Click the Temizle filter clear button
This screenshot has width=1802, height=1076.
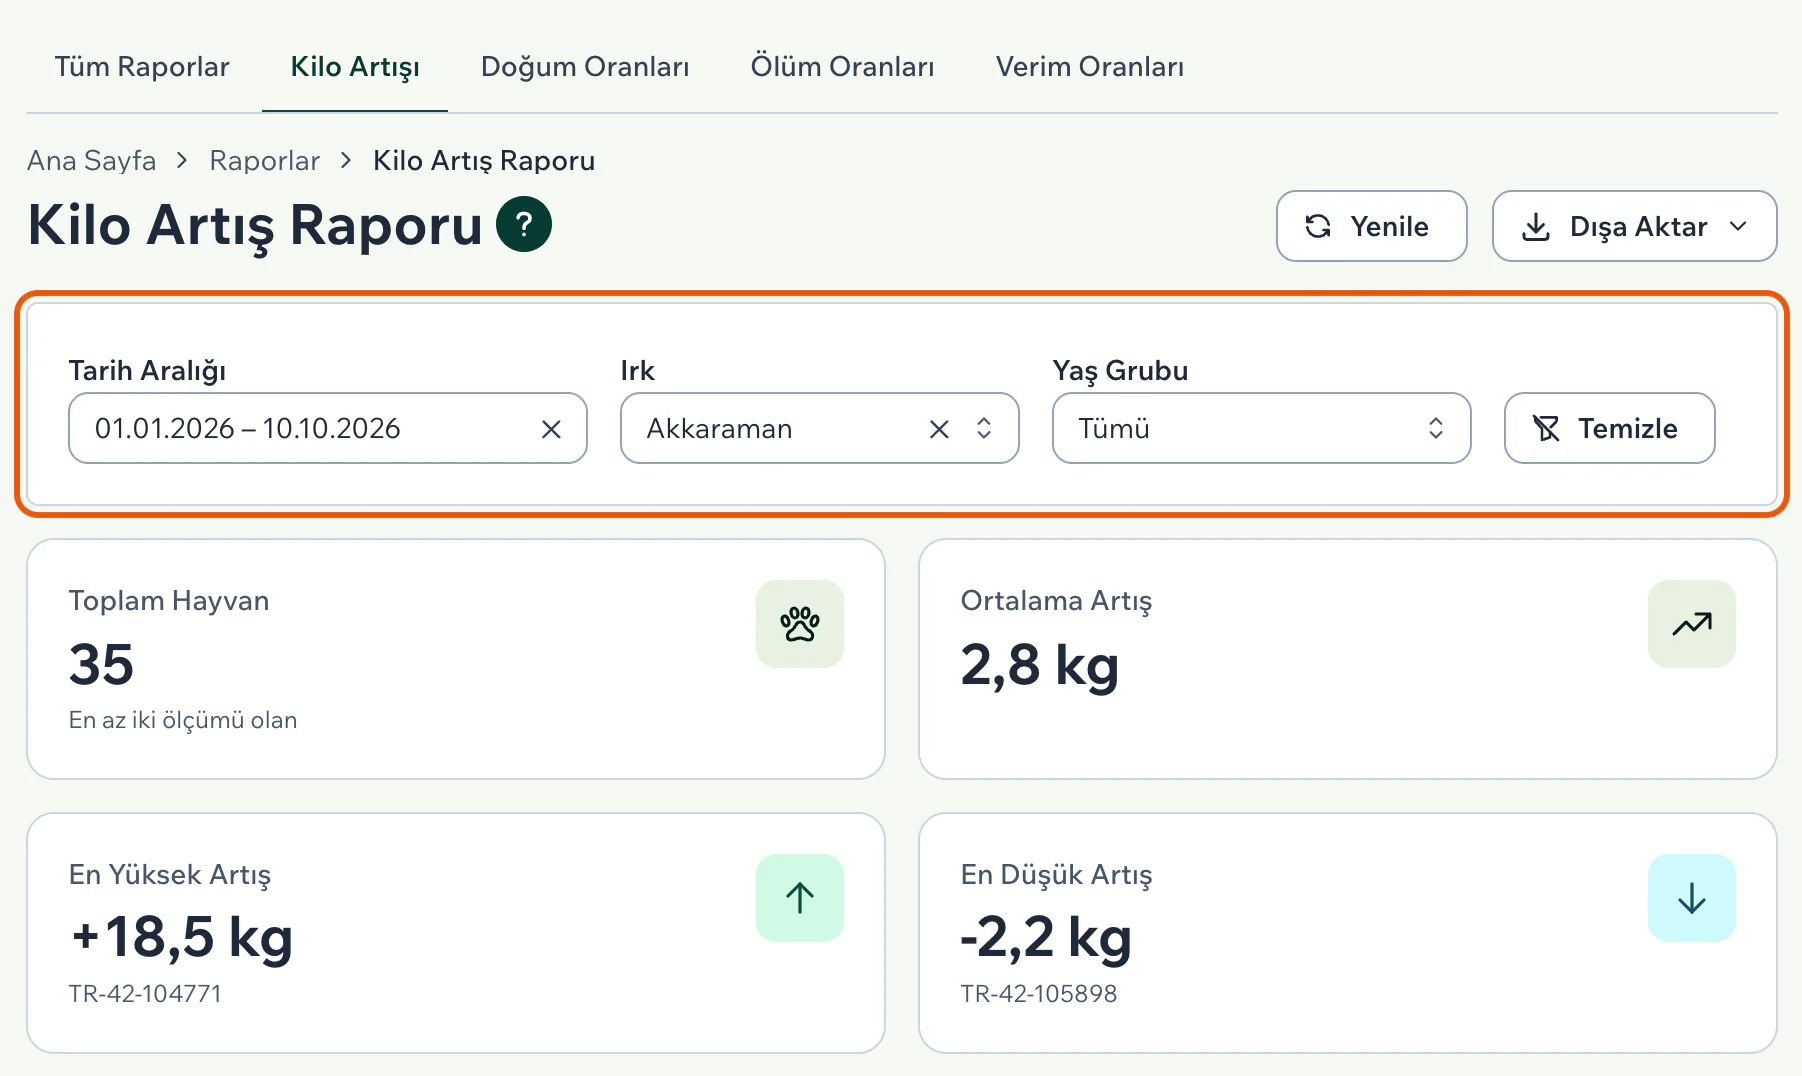1609,428
